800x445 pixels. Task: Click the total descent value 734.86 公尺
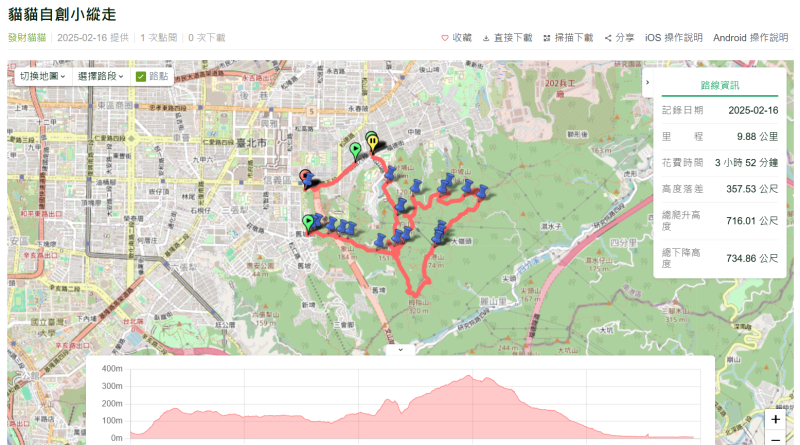[752, 258]
